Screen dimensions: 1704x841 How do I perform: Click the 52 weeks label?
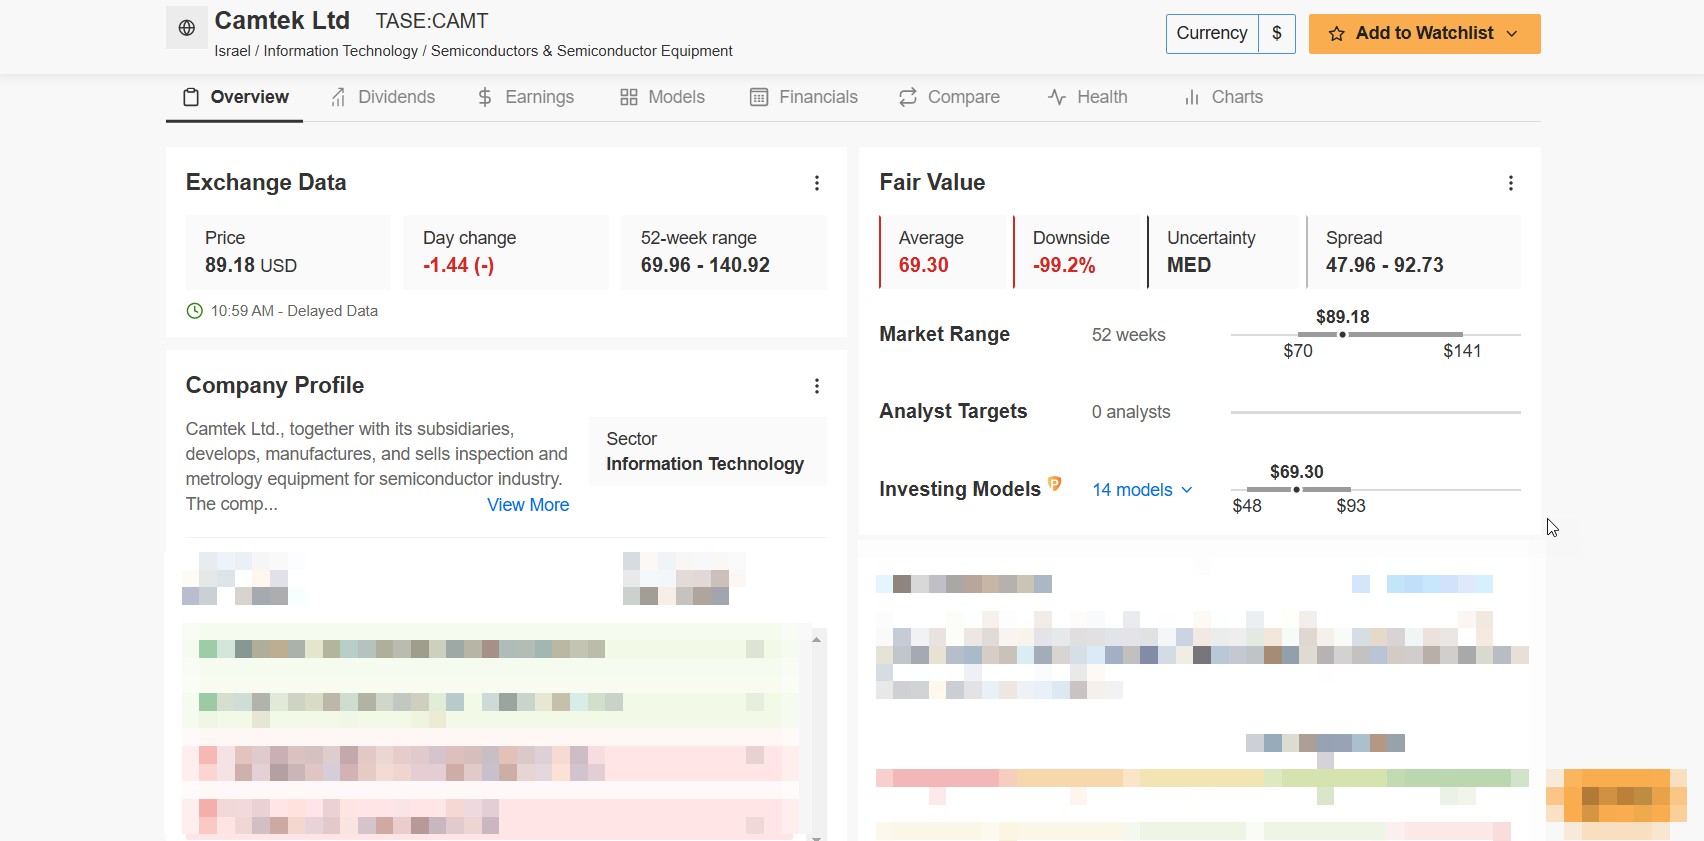coord(1129,335)
